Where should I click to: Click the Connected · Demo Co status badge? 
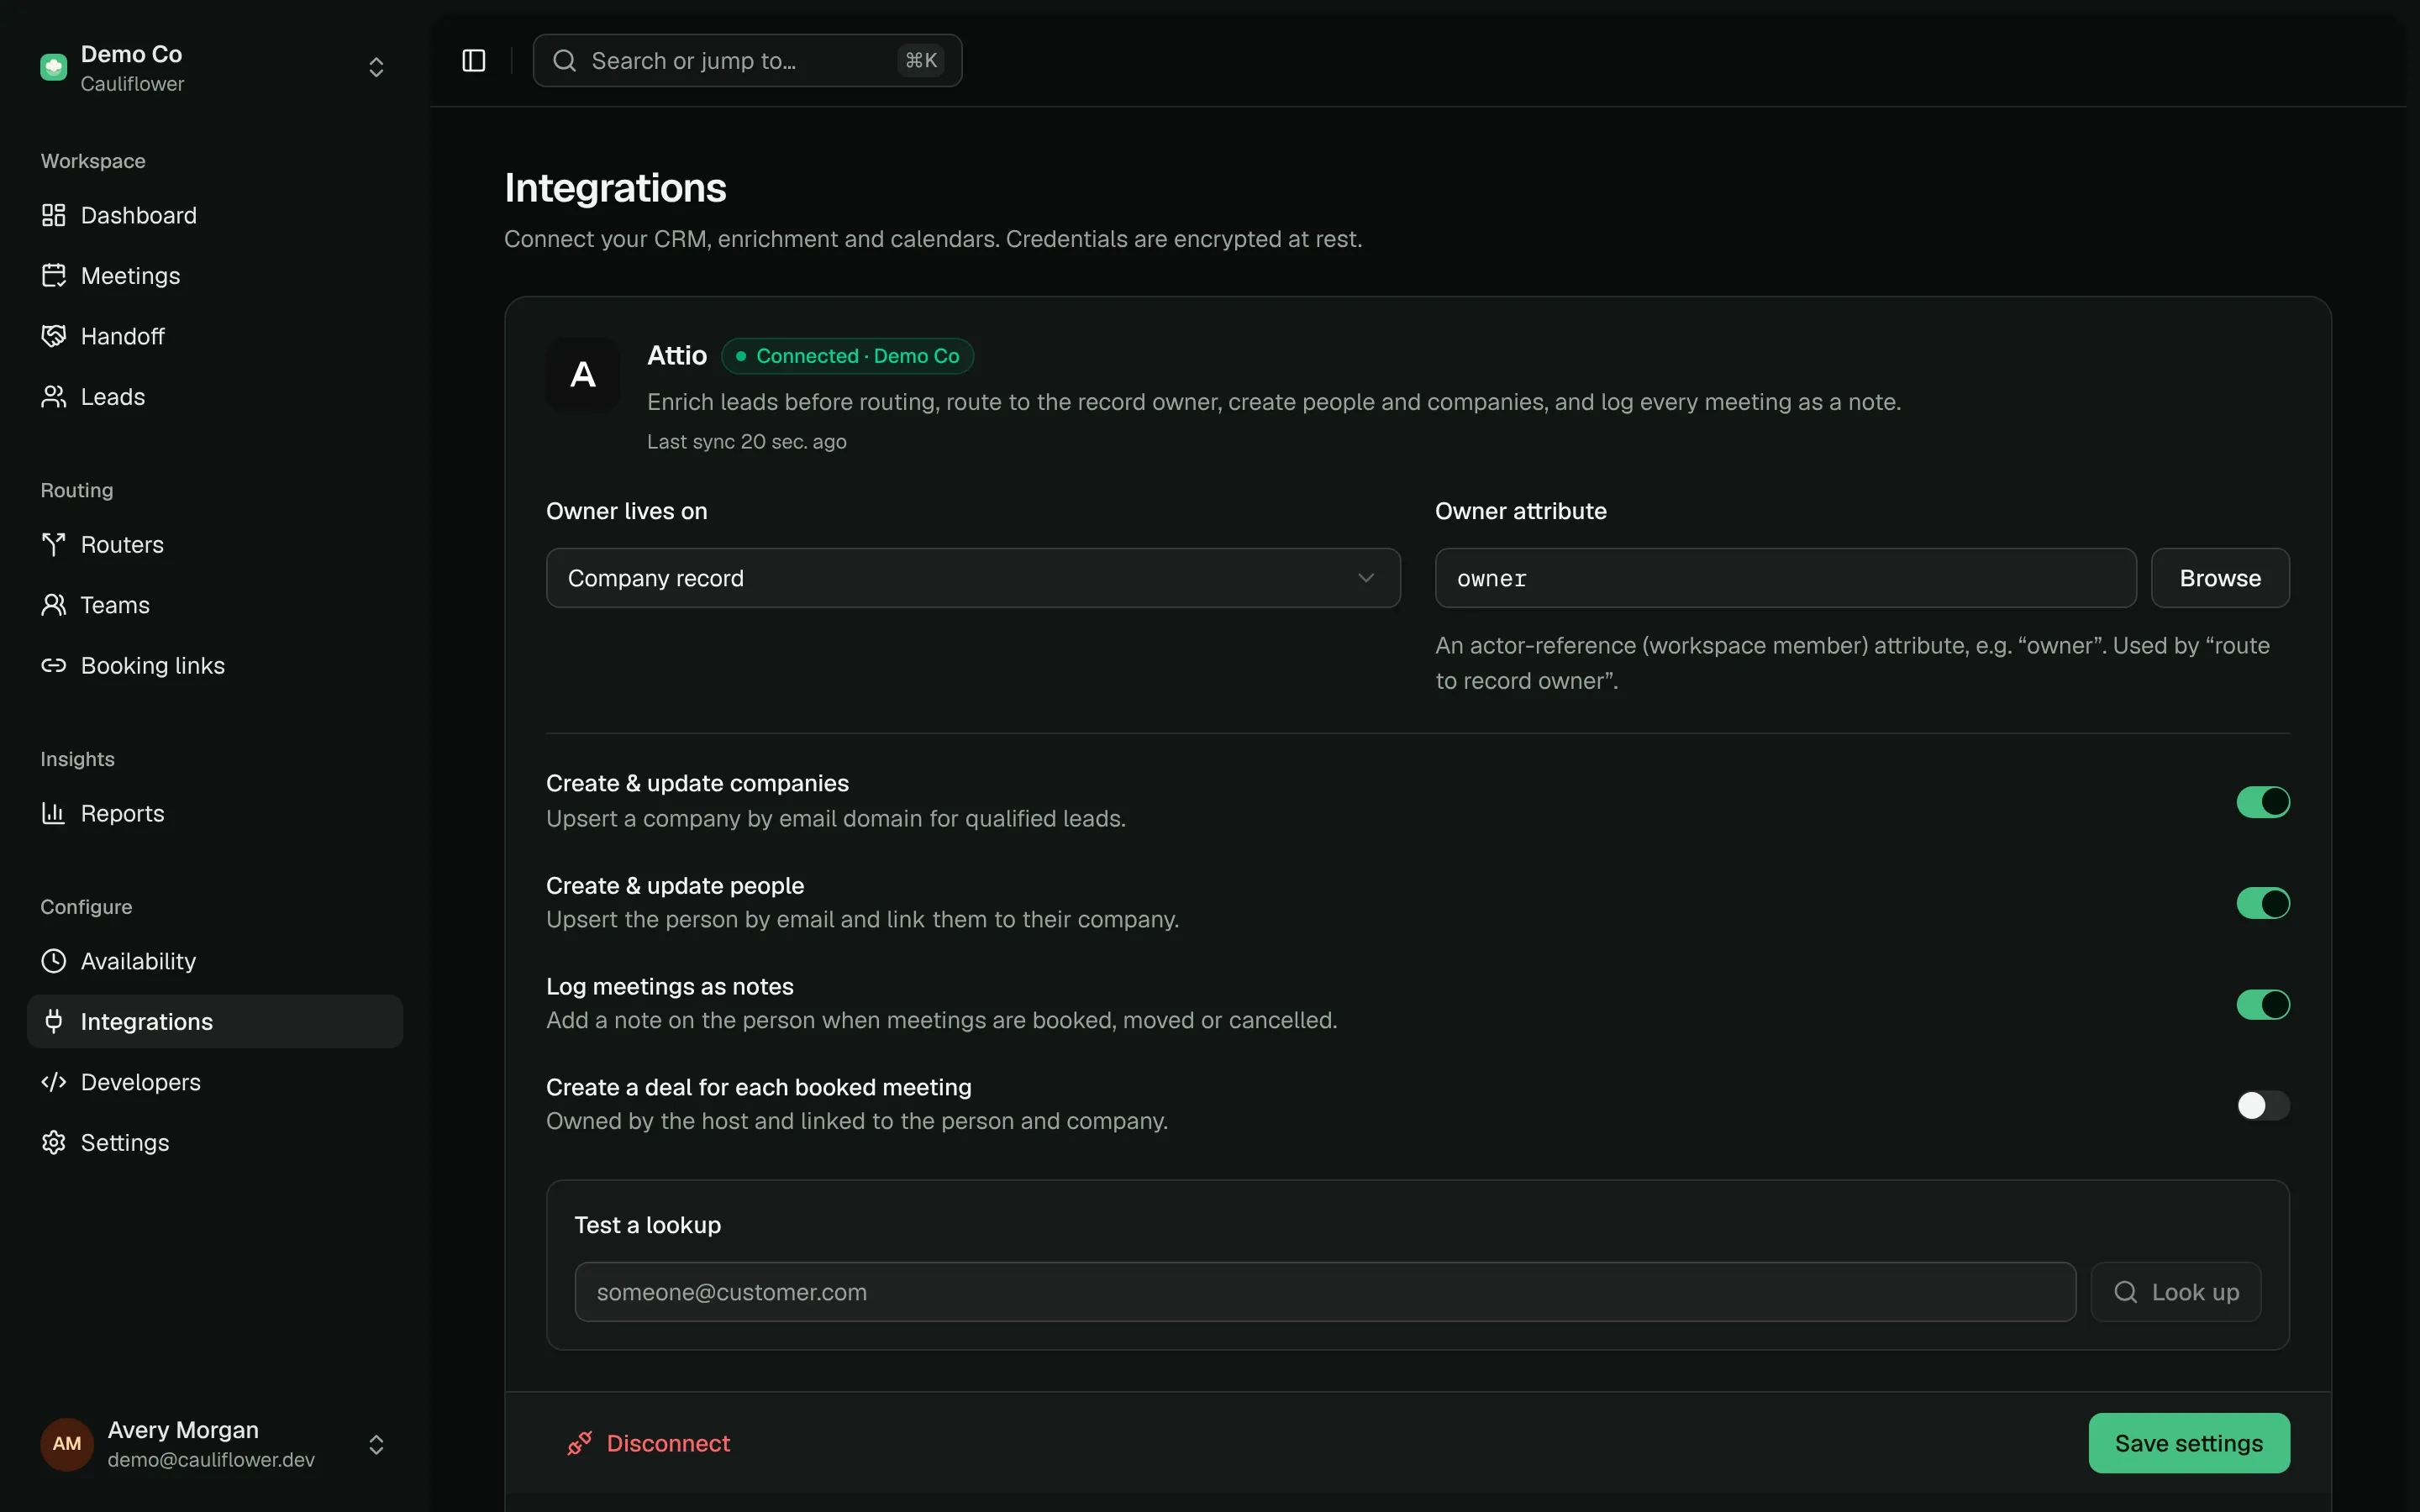pyautogui.click(x=847, y=356)
